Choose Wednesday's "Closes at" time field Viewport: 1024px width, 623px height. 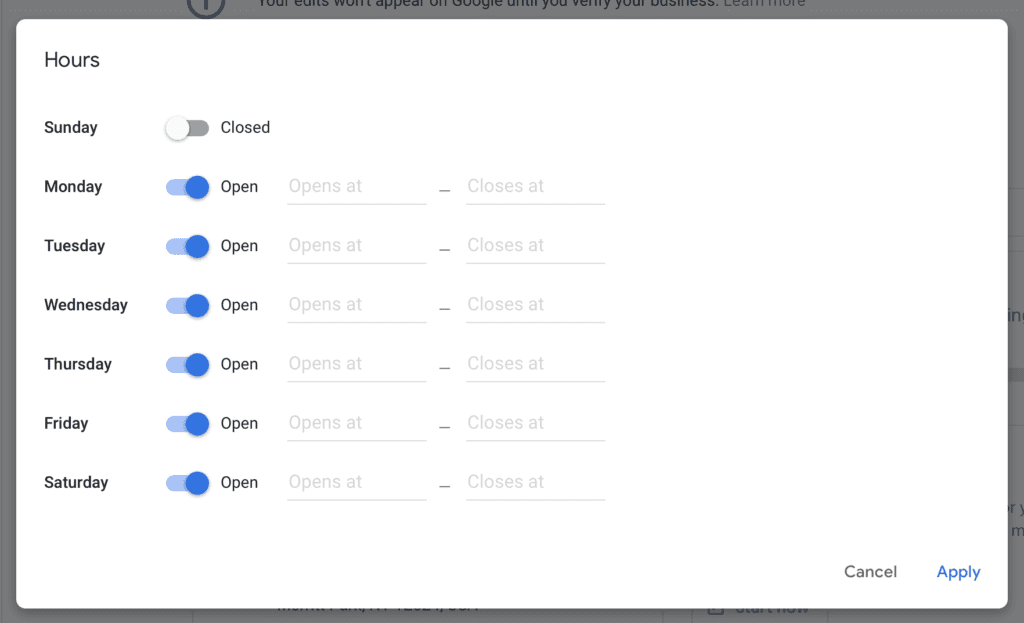pos(535,305)
